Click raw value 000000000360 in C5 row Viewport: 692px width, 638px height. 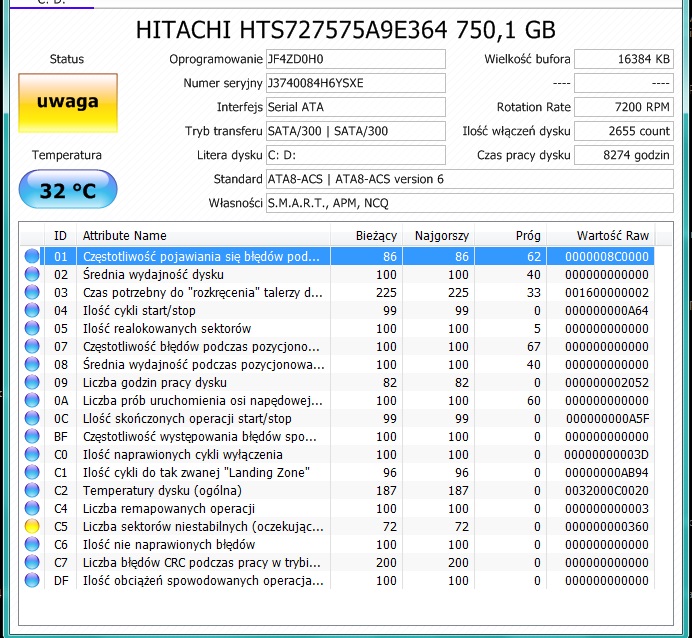pos(607,526)
